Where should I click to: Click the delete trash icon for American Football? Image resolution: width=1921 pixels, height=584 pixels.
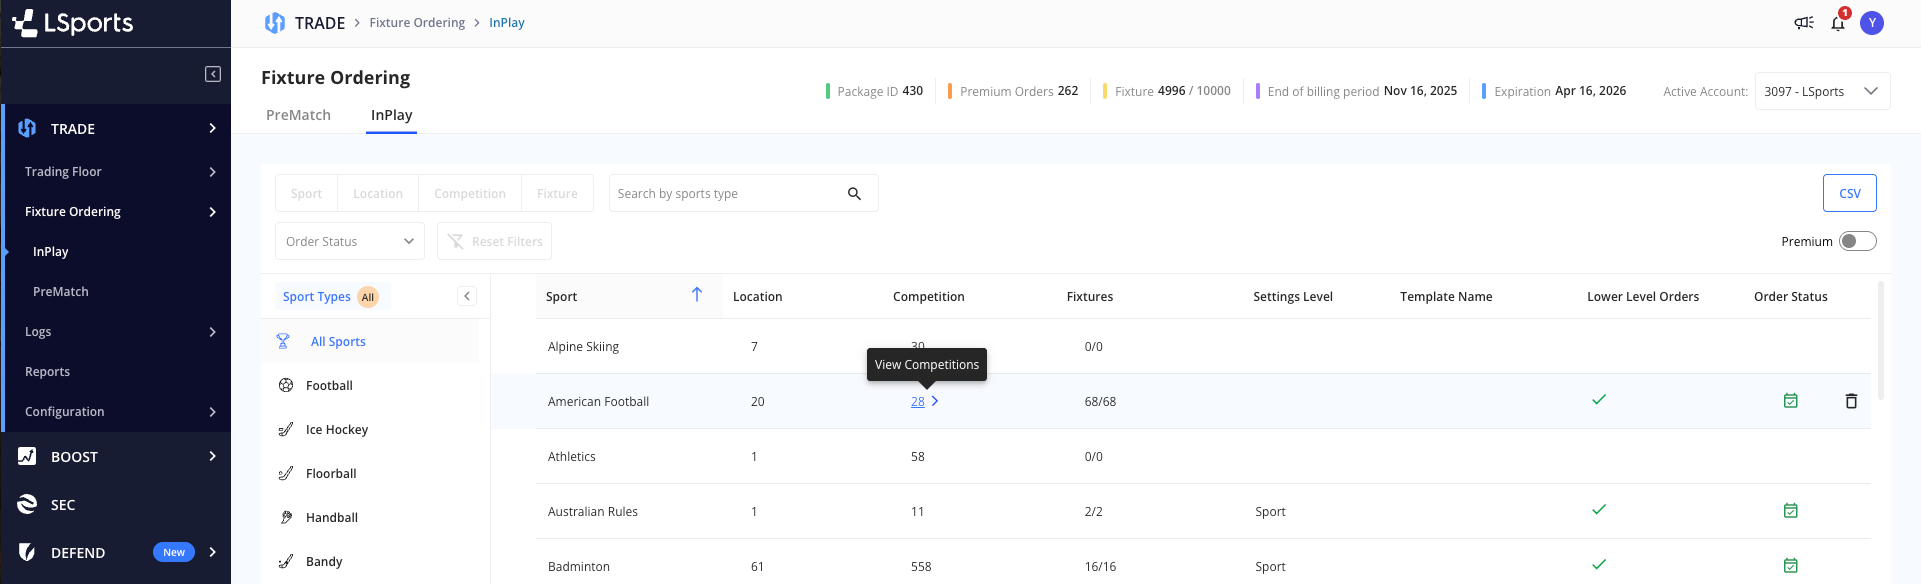pos(1851,401)
